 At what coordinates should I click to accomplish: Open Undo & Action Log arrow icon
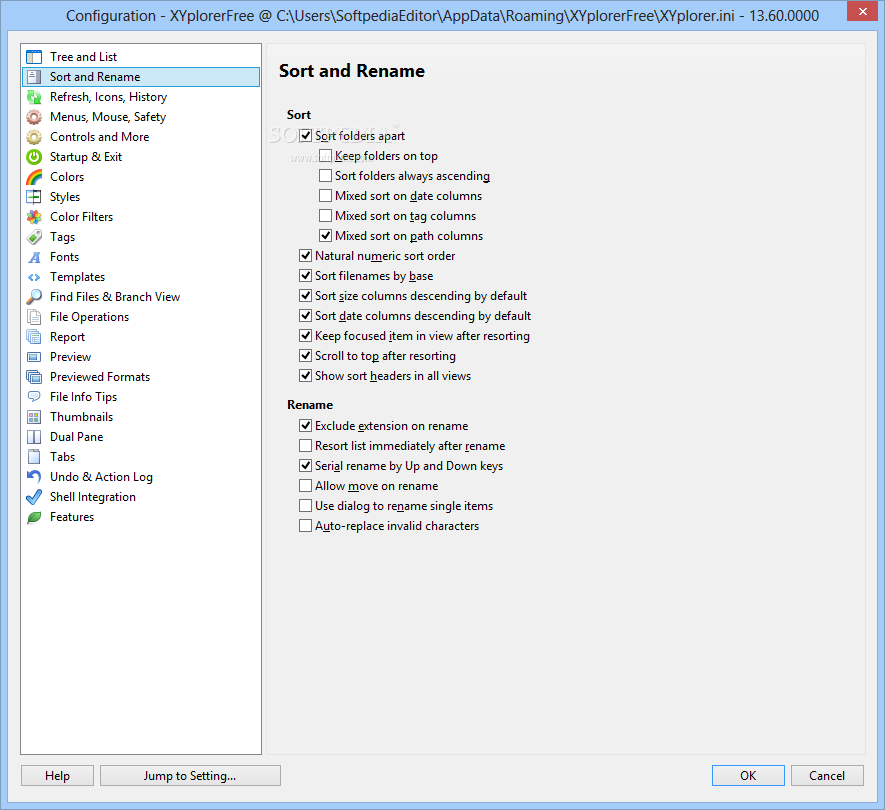click(34, 477)
